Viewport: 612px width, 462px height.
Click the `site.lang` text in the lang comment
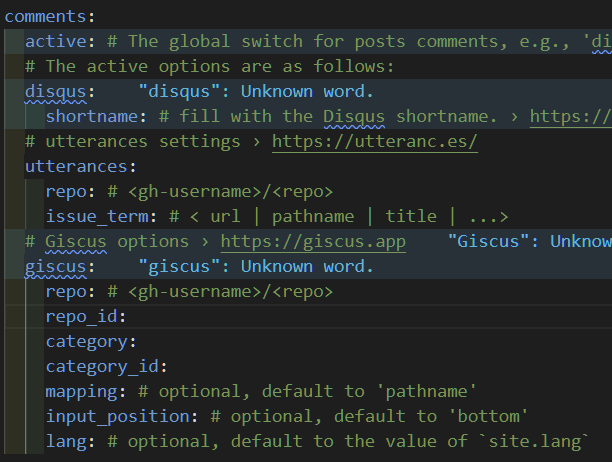click(534, 442)
